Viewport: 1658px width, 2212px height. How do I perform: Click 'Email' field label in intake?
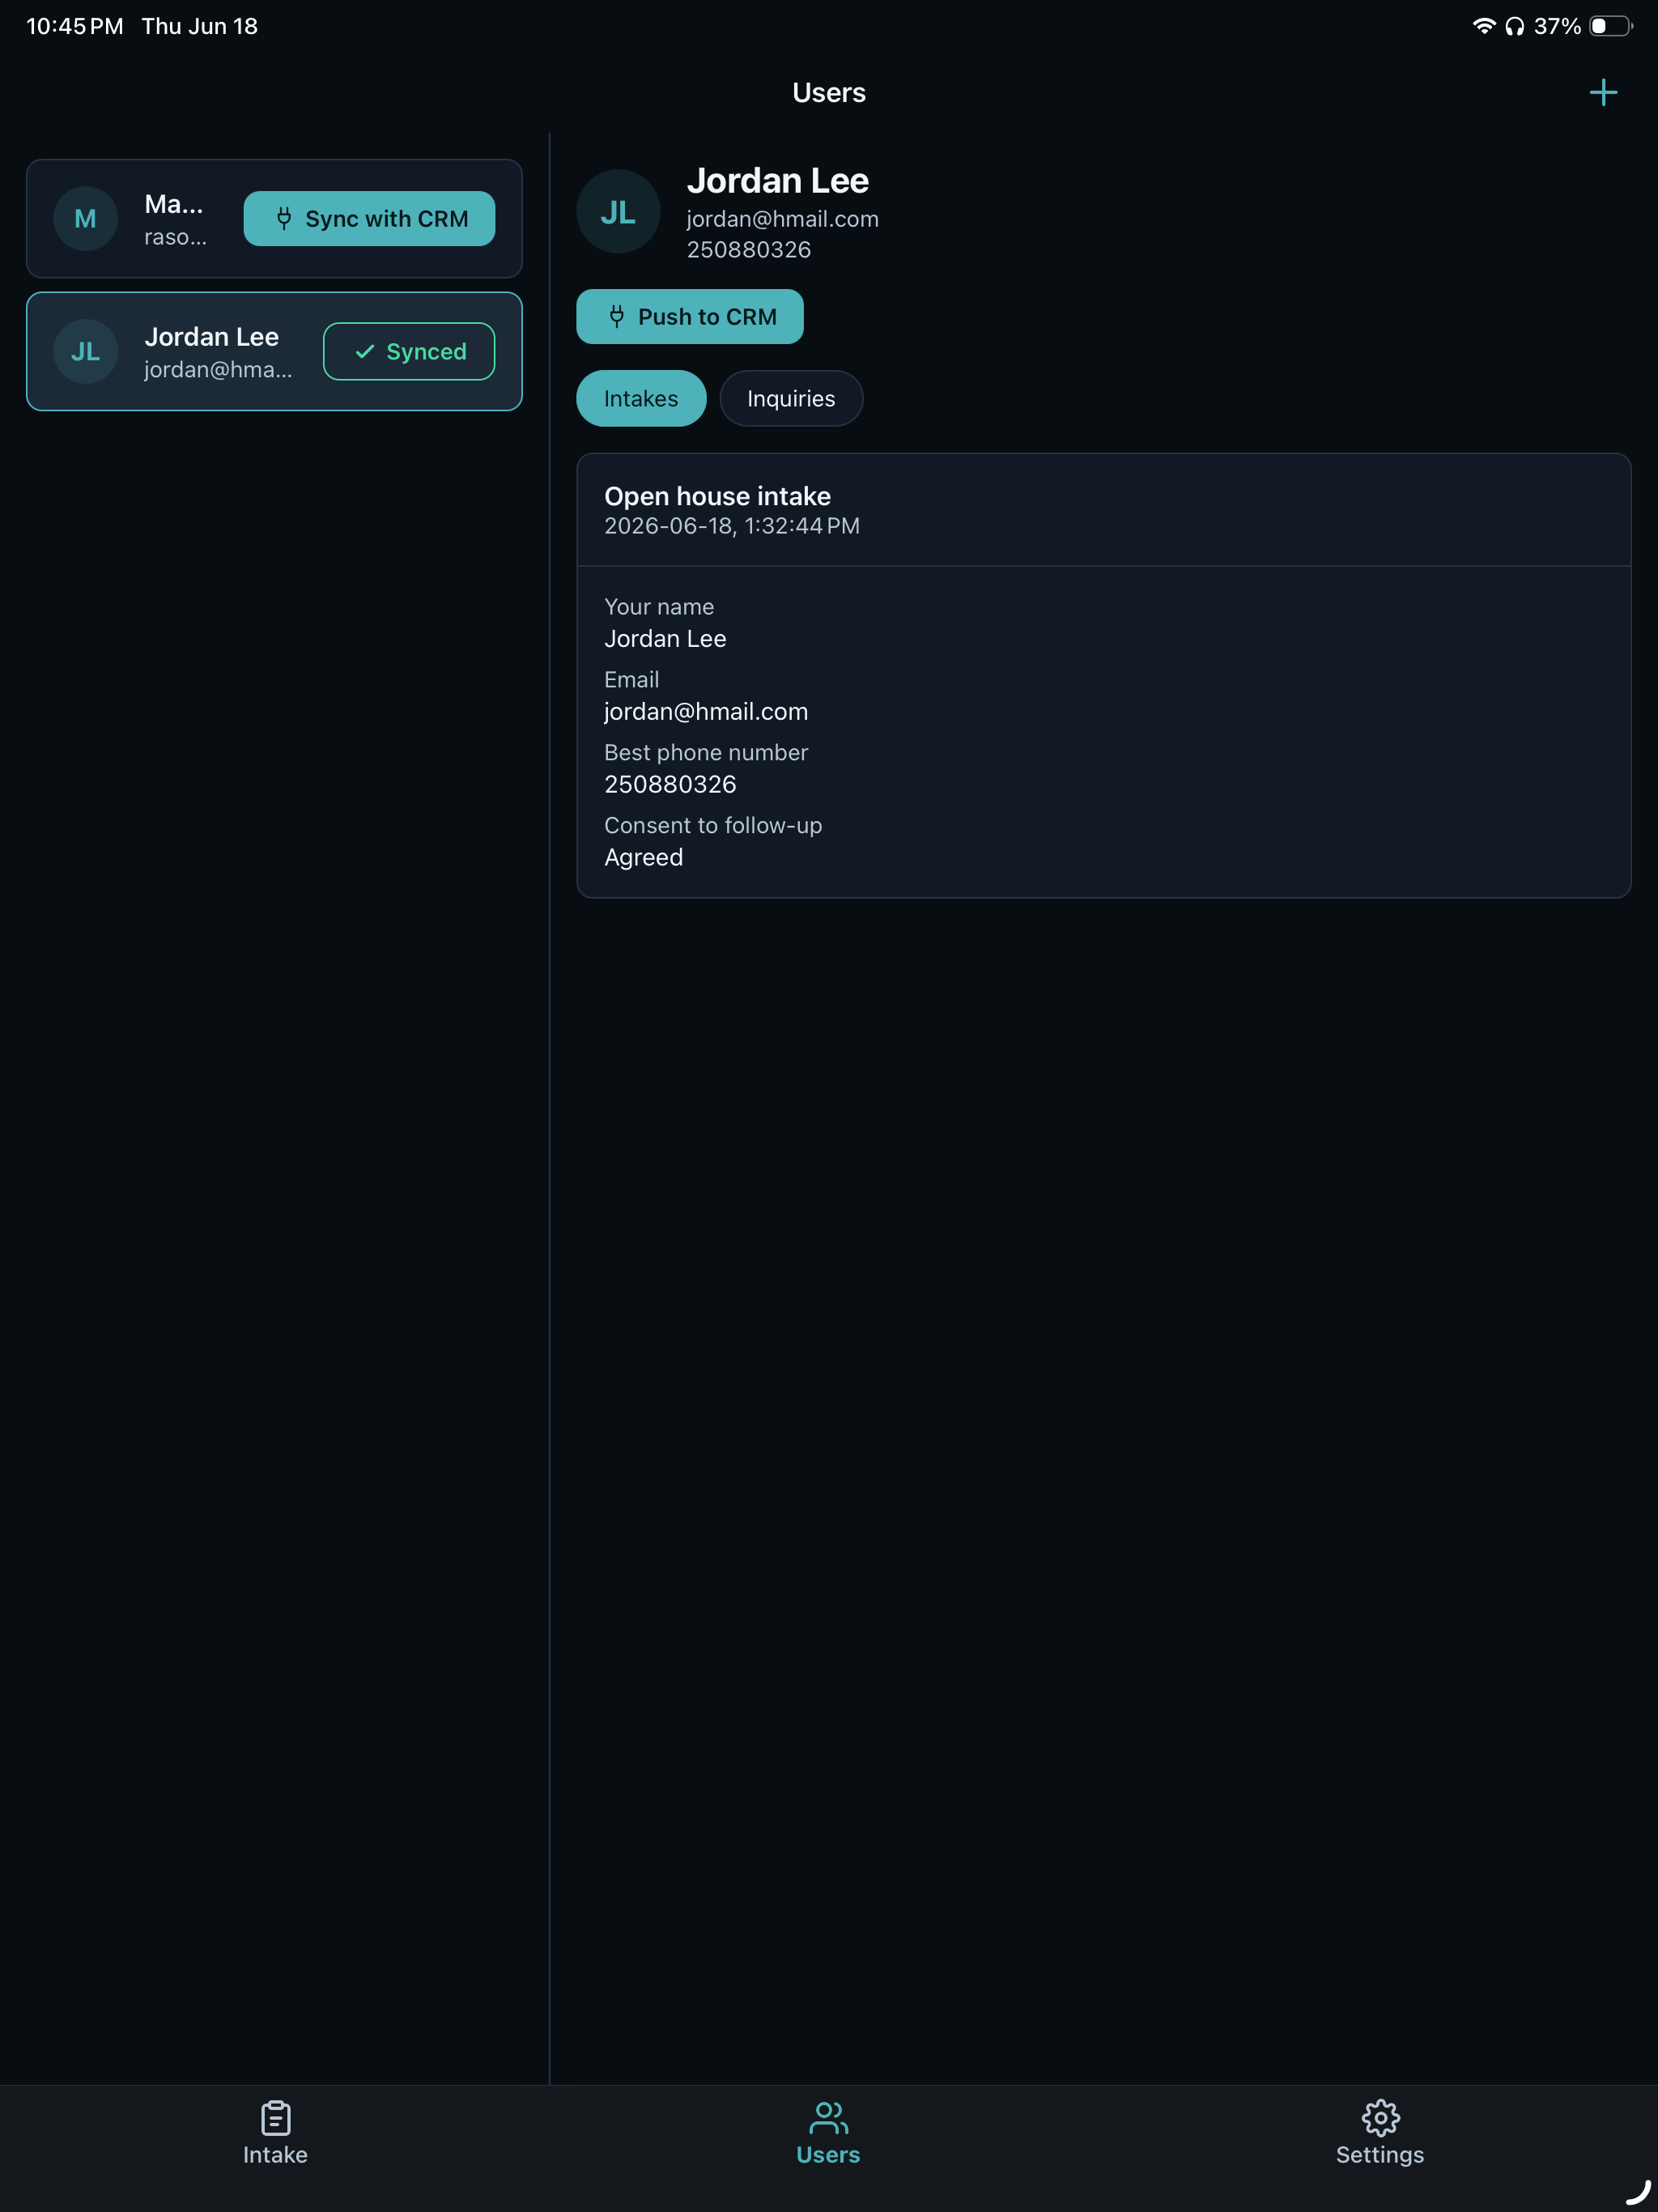point(631,679)
